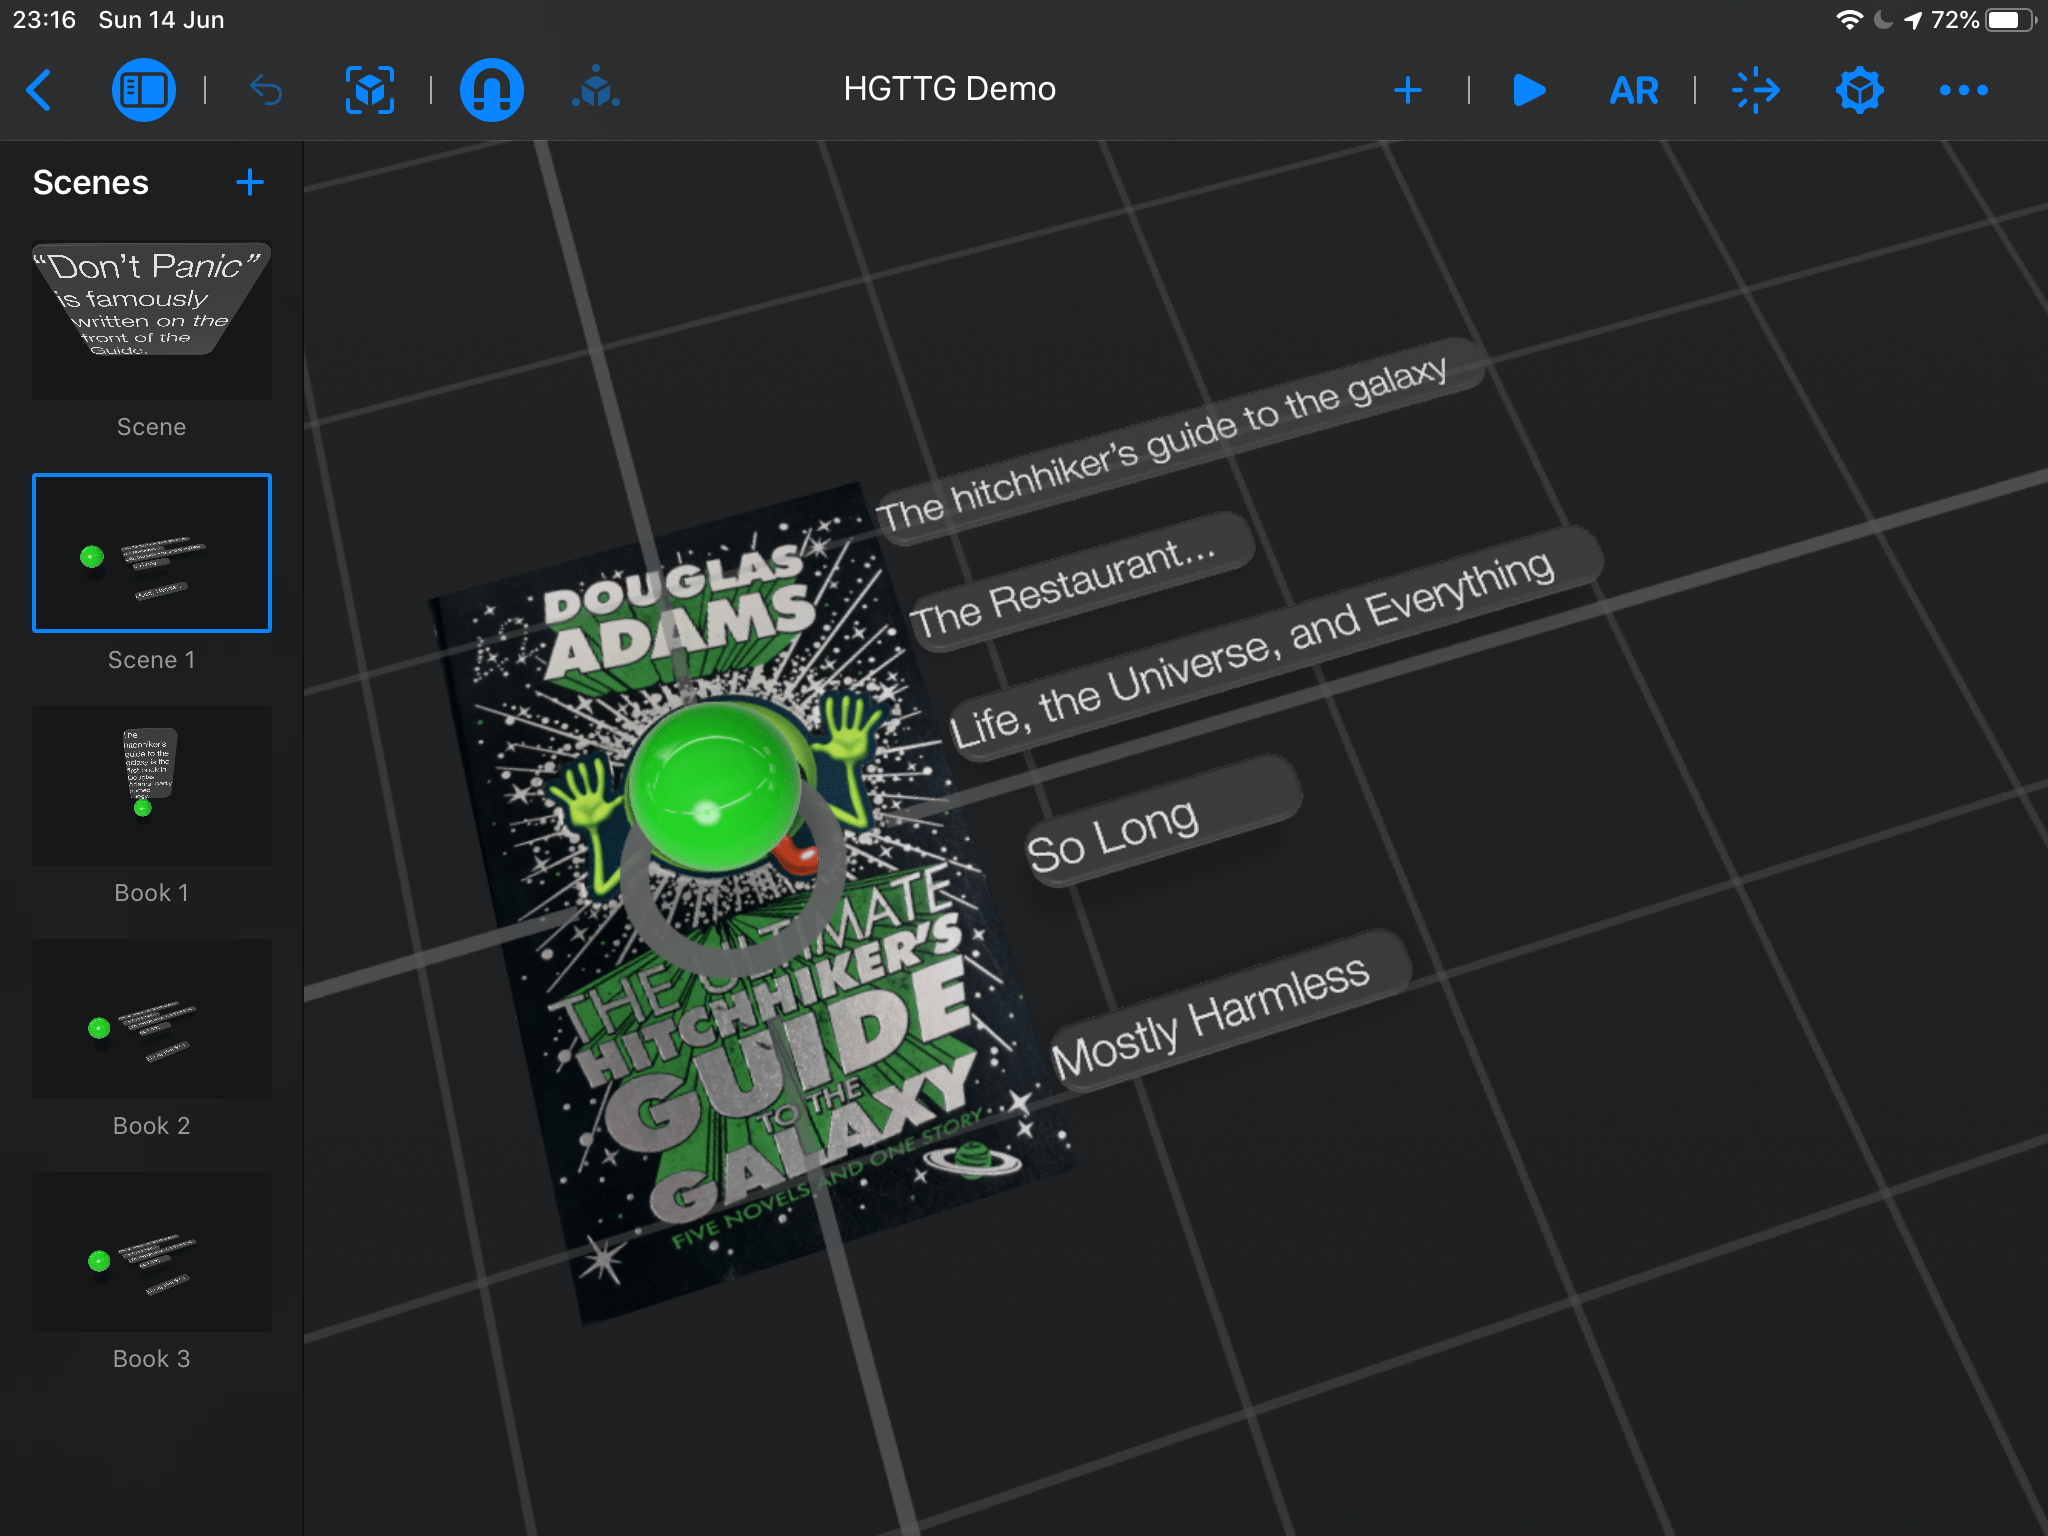Add a new scene
Screen dimensions: 2048x1536
[249, 182]
